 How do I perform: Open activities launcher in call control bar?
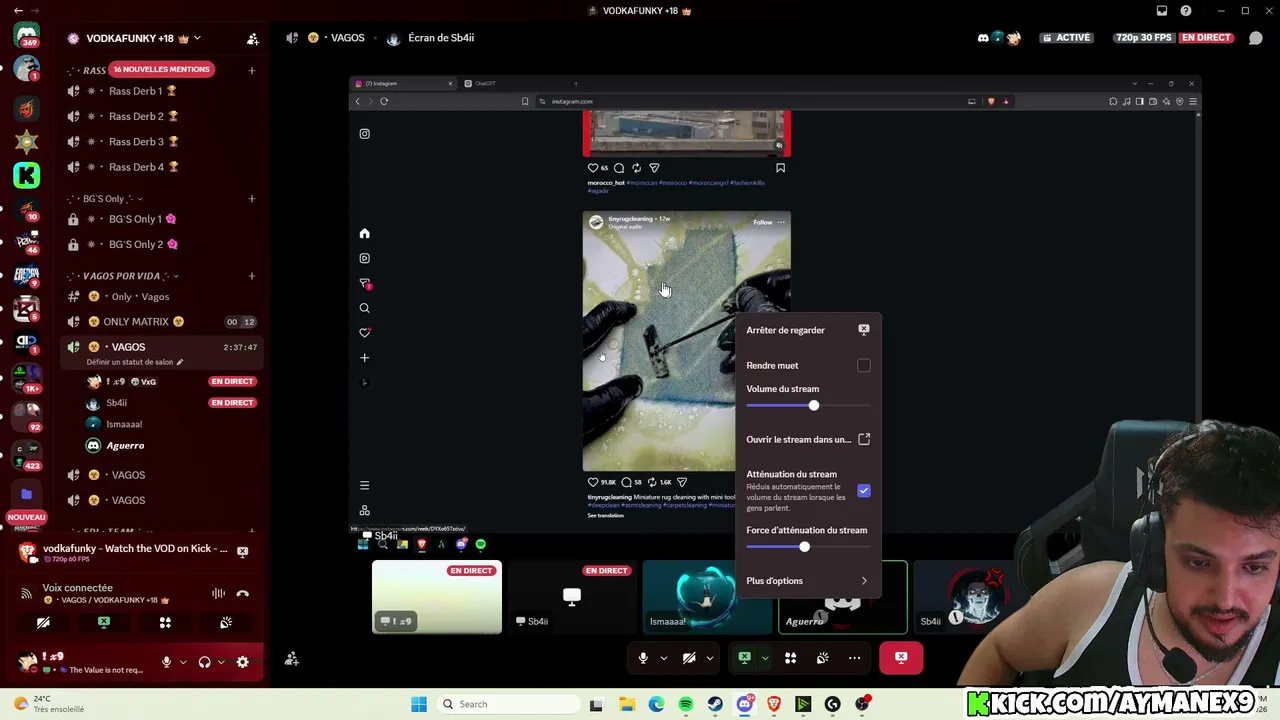[x=790, y=657]
